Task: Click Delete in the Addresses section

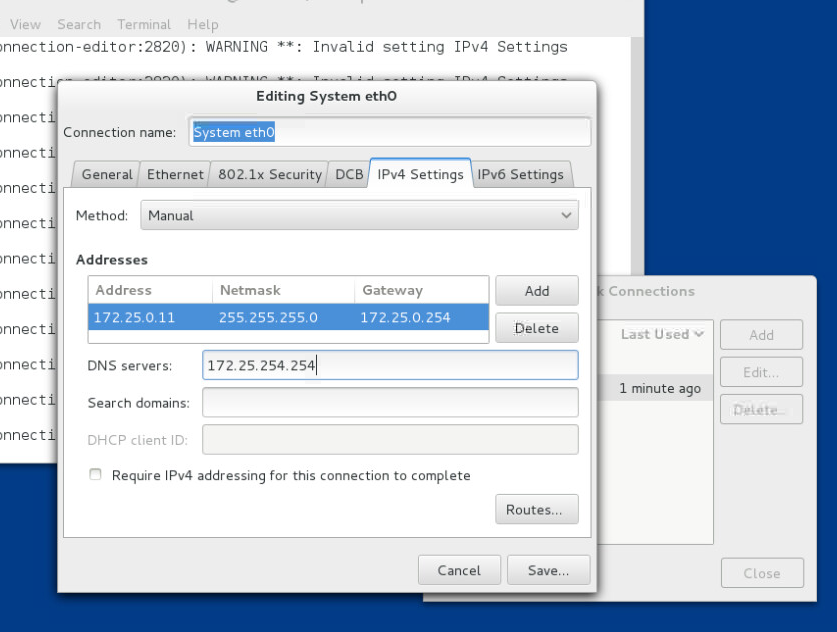Action: 537,328
